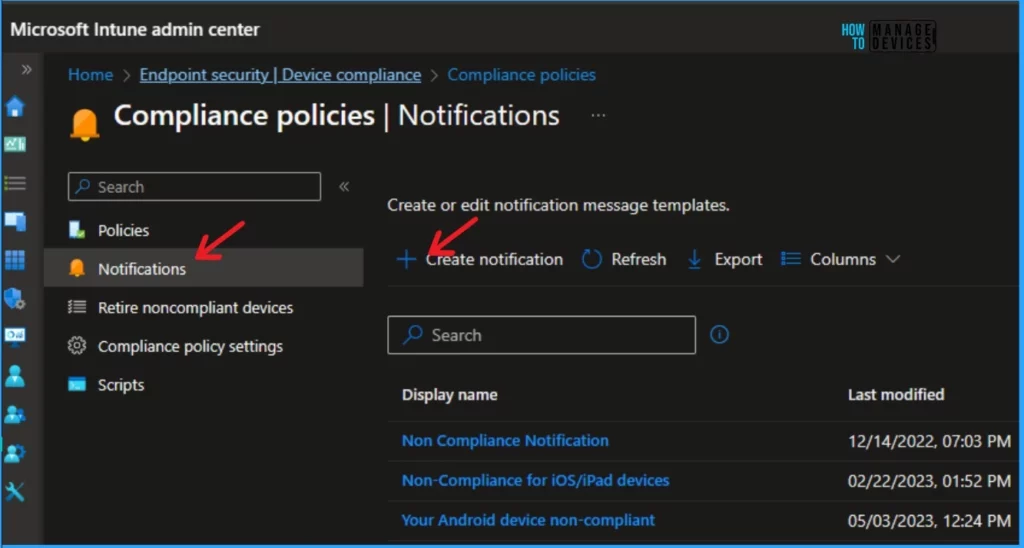1024x548 pixels.
Task: Open Apps grid icon in sidebar
Action: [15, 260]
